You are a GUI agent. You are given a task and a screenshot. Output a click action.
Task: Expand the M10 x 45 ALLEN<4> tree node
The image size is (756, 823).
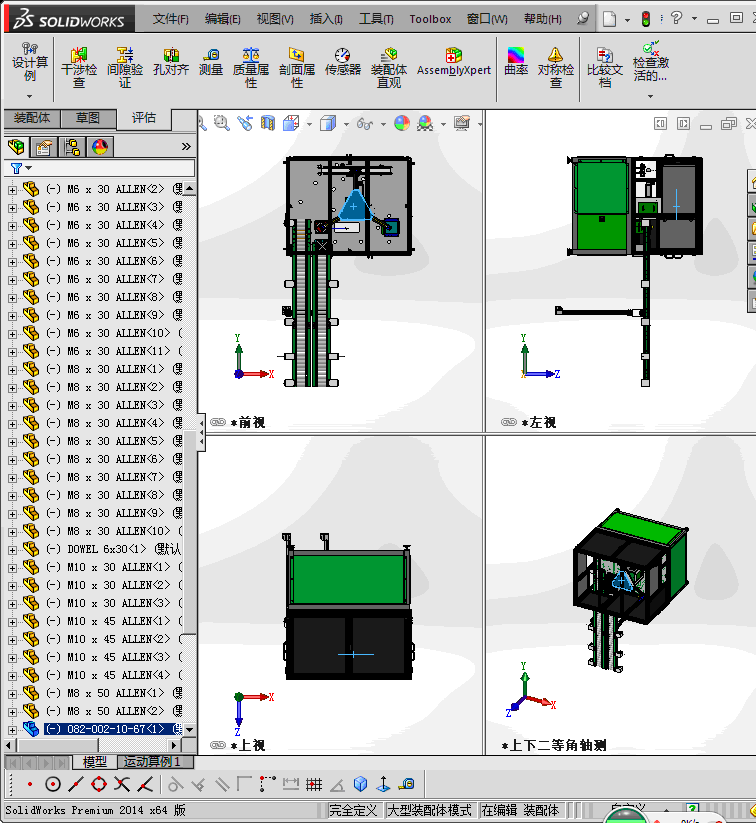pos(12,676)
